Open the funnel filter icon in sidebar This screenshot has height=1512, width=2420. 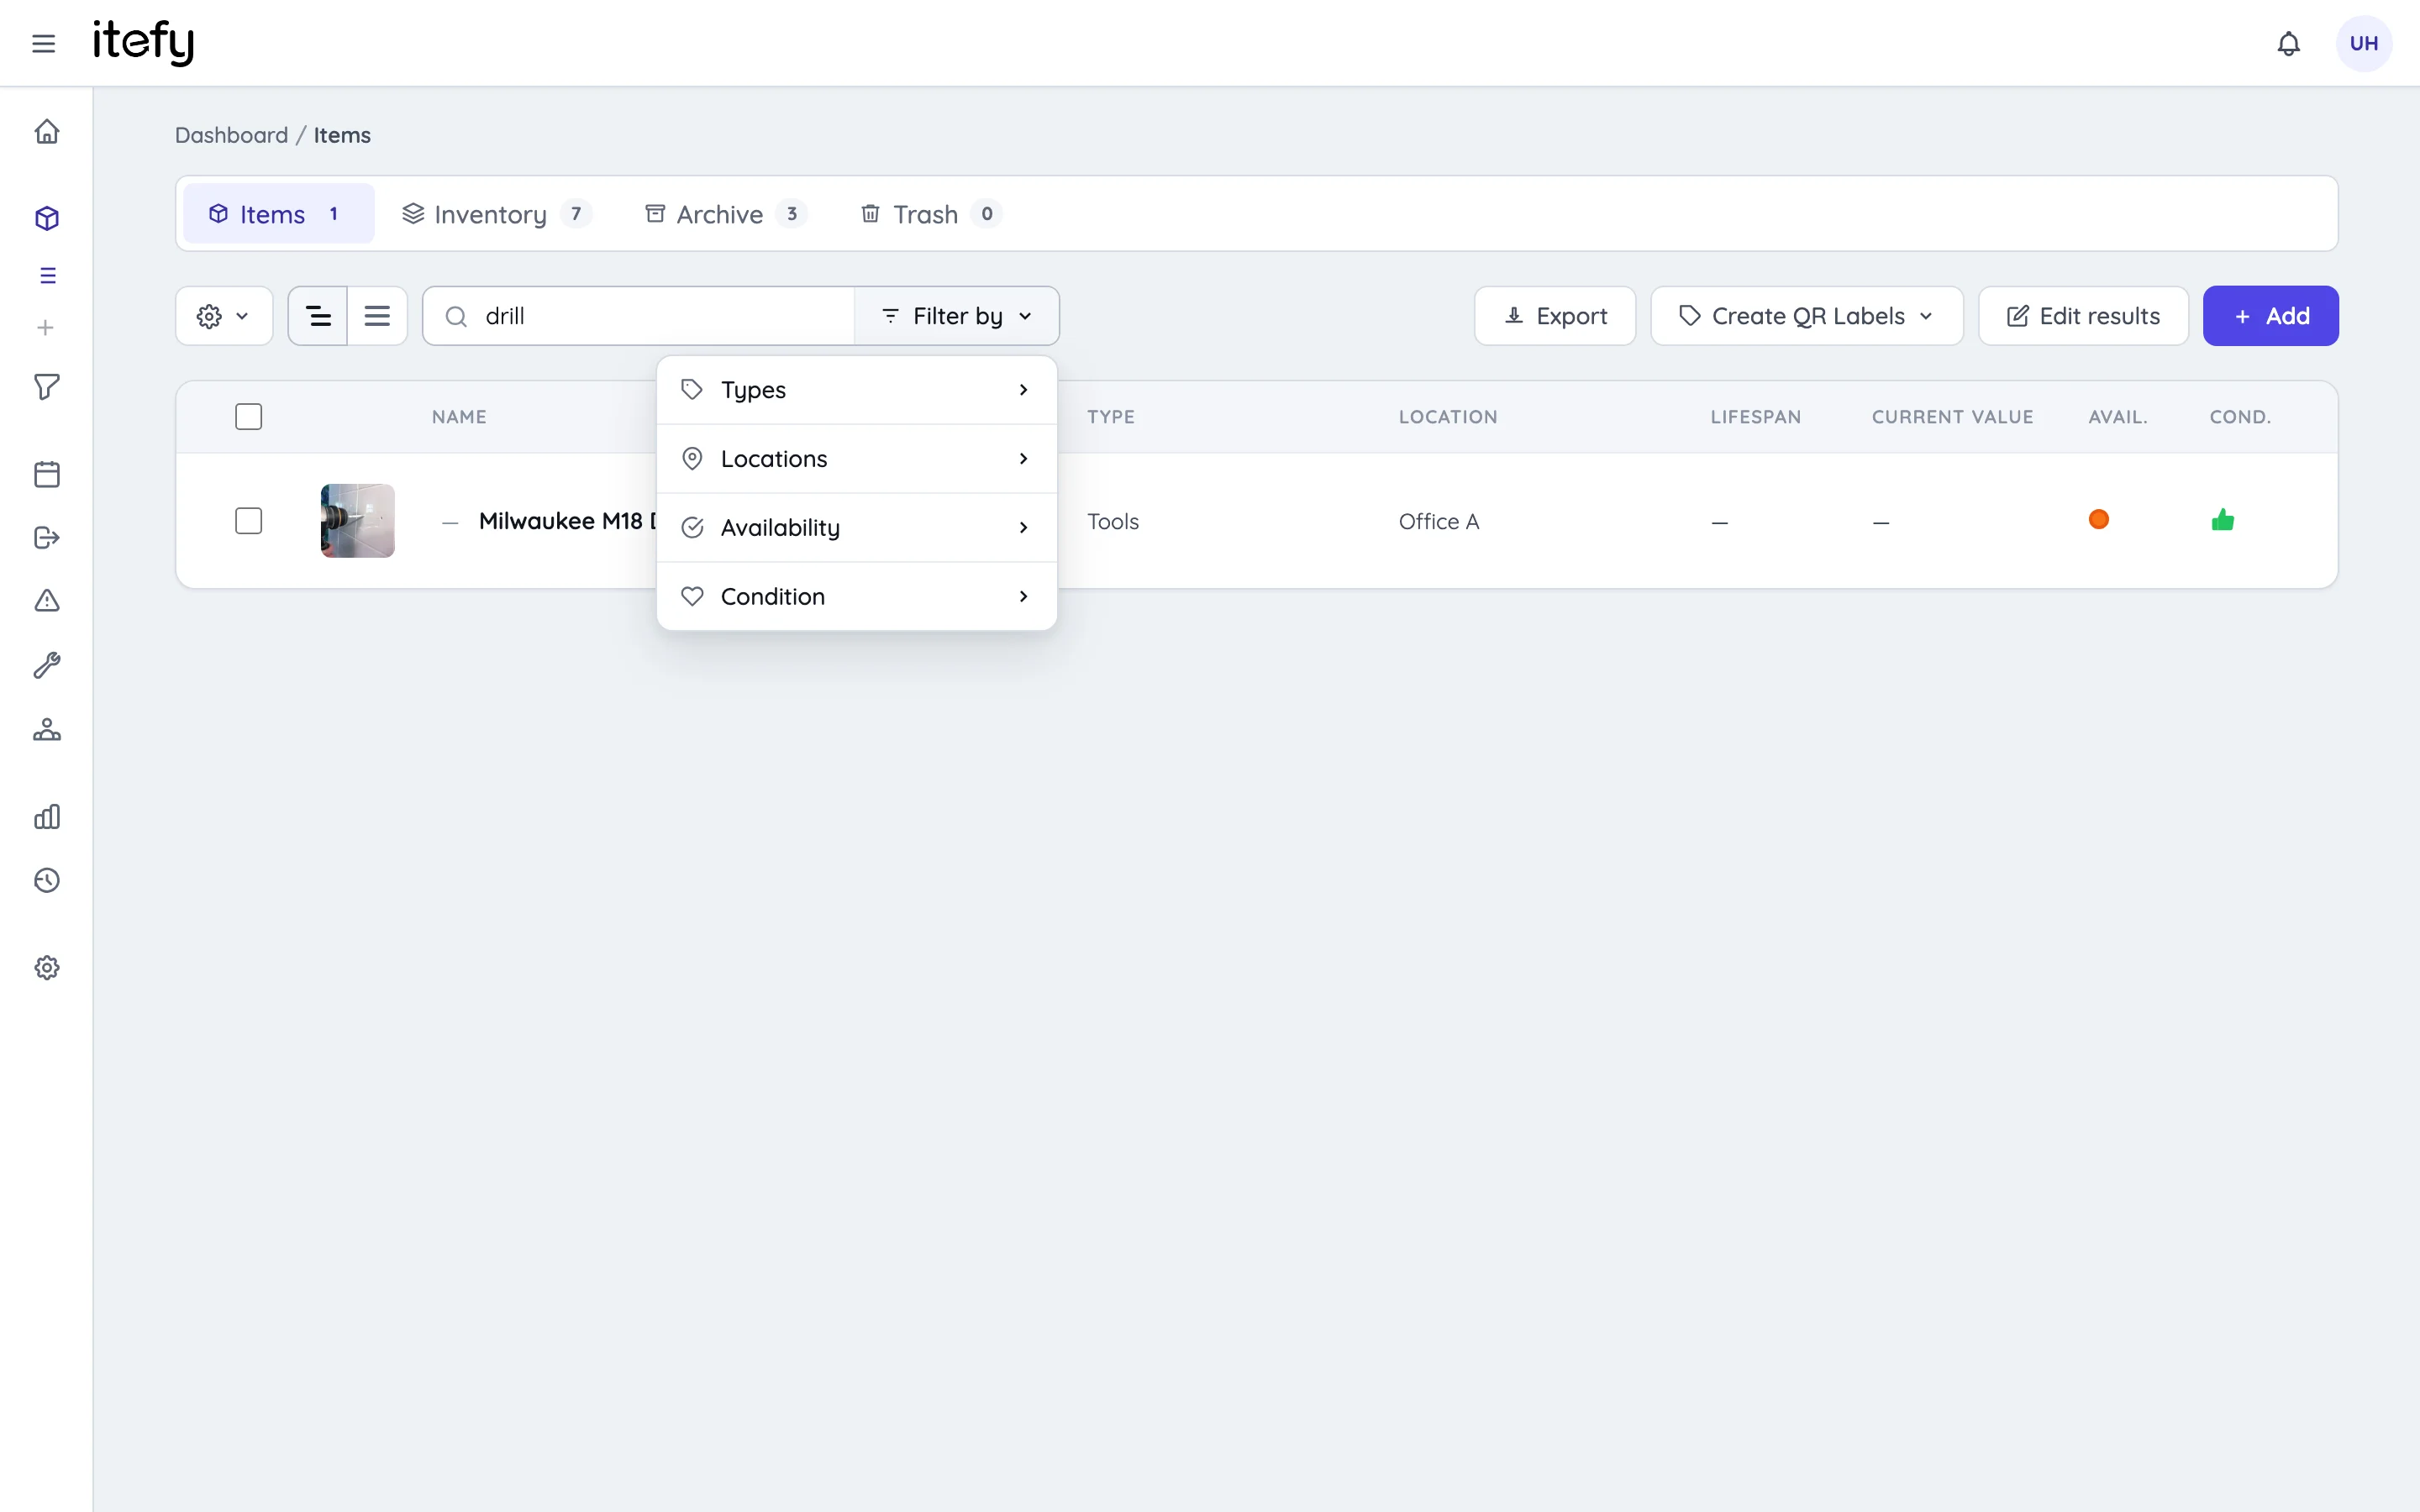coord(47,387)
